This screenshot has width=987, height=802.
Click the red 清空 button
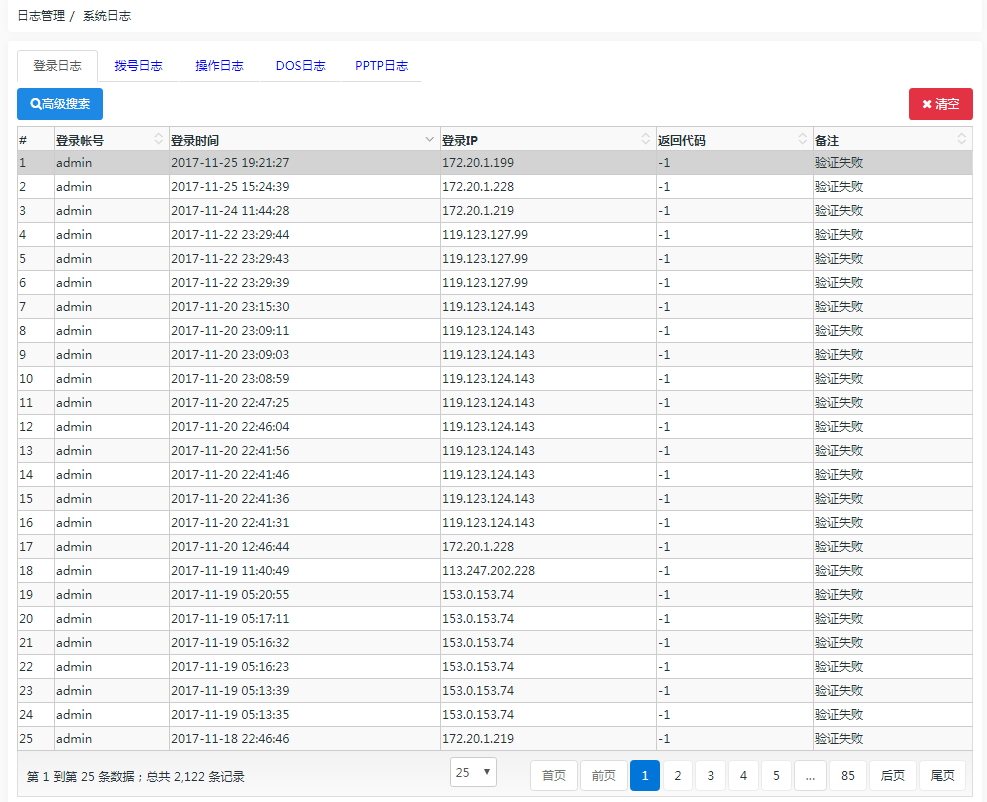tap(940, 104)
